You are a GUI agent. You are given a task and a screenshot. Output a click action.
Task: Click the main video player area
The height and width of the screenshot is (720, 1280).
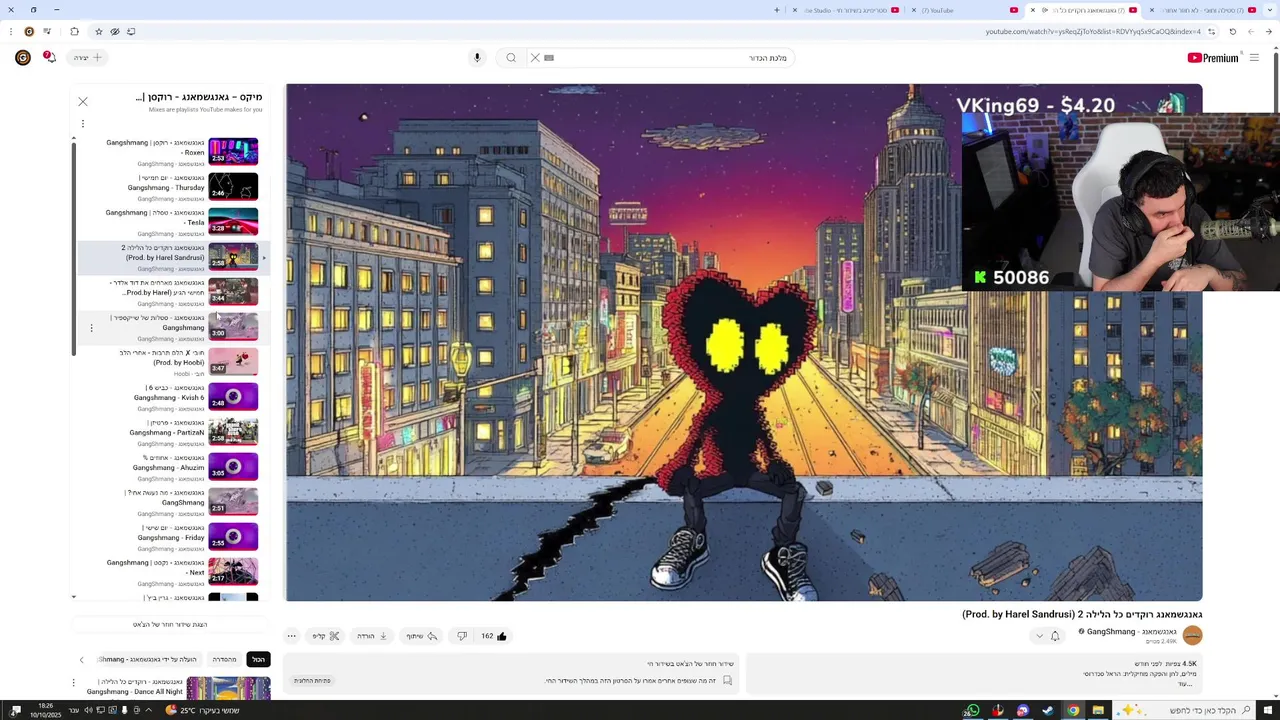744,343
